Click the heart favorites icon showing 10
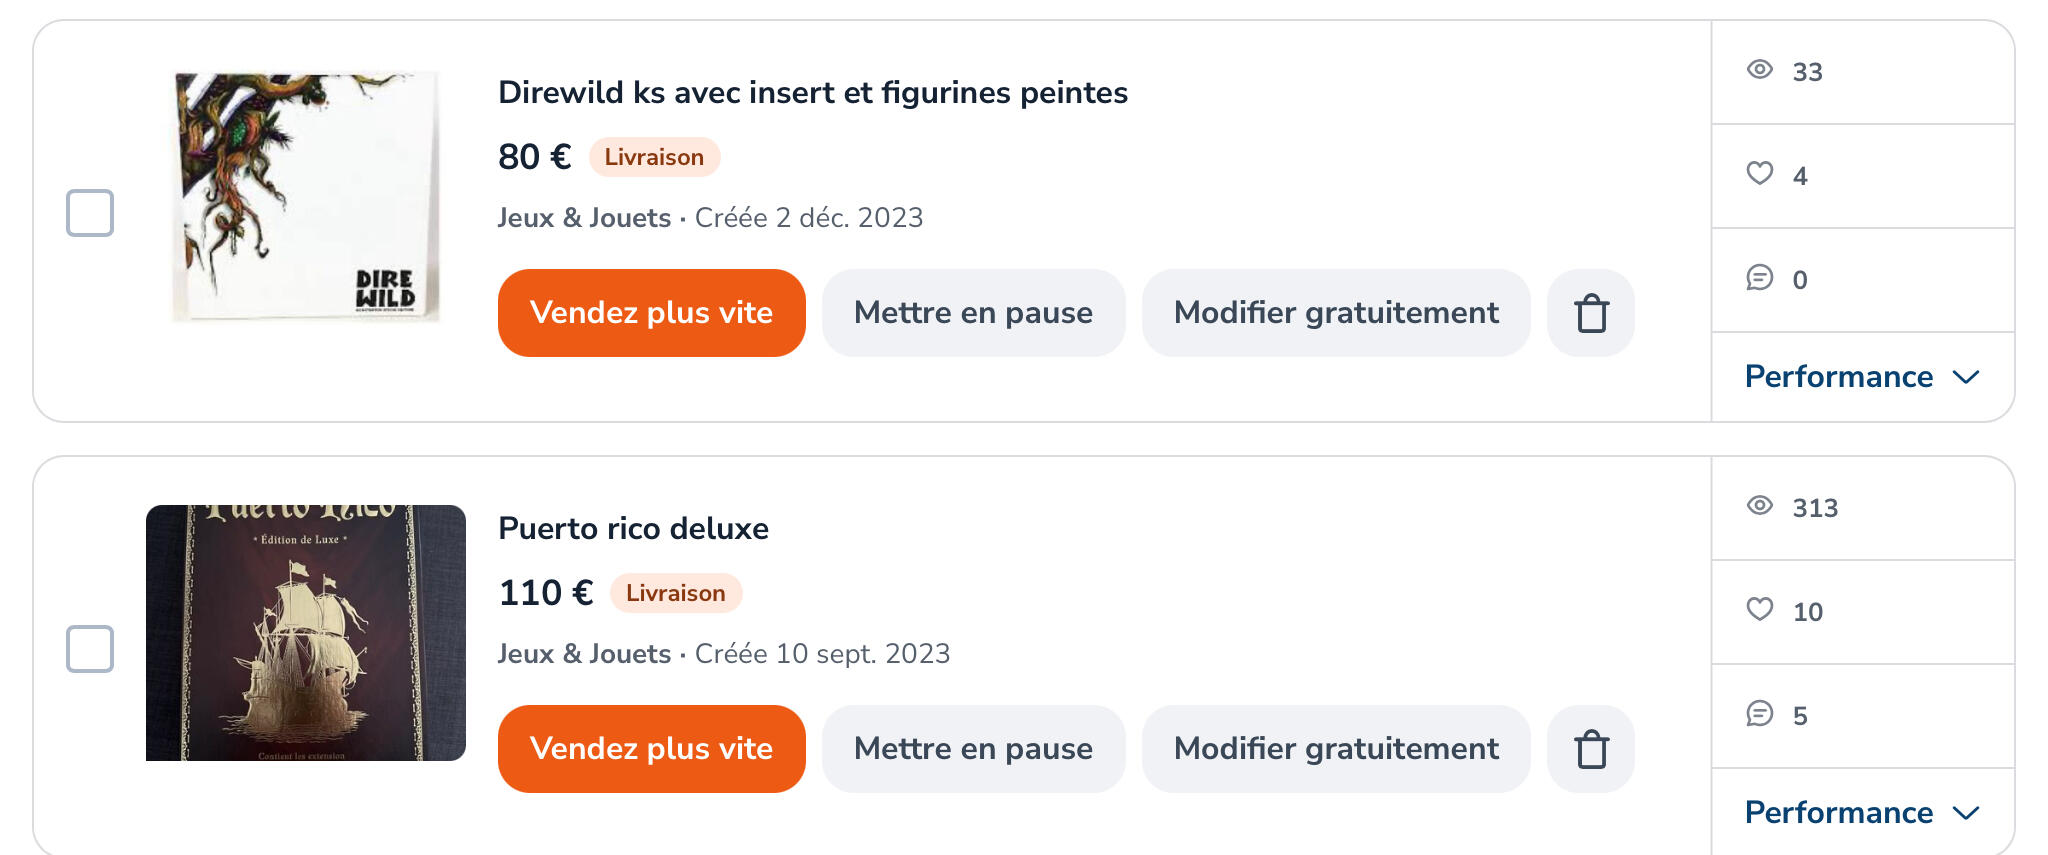 pyautogui.click(x=1760, y=610)
